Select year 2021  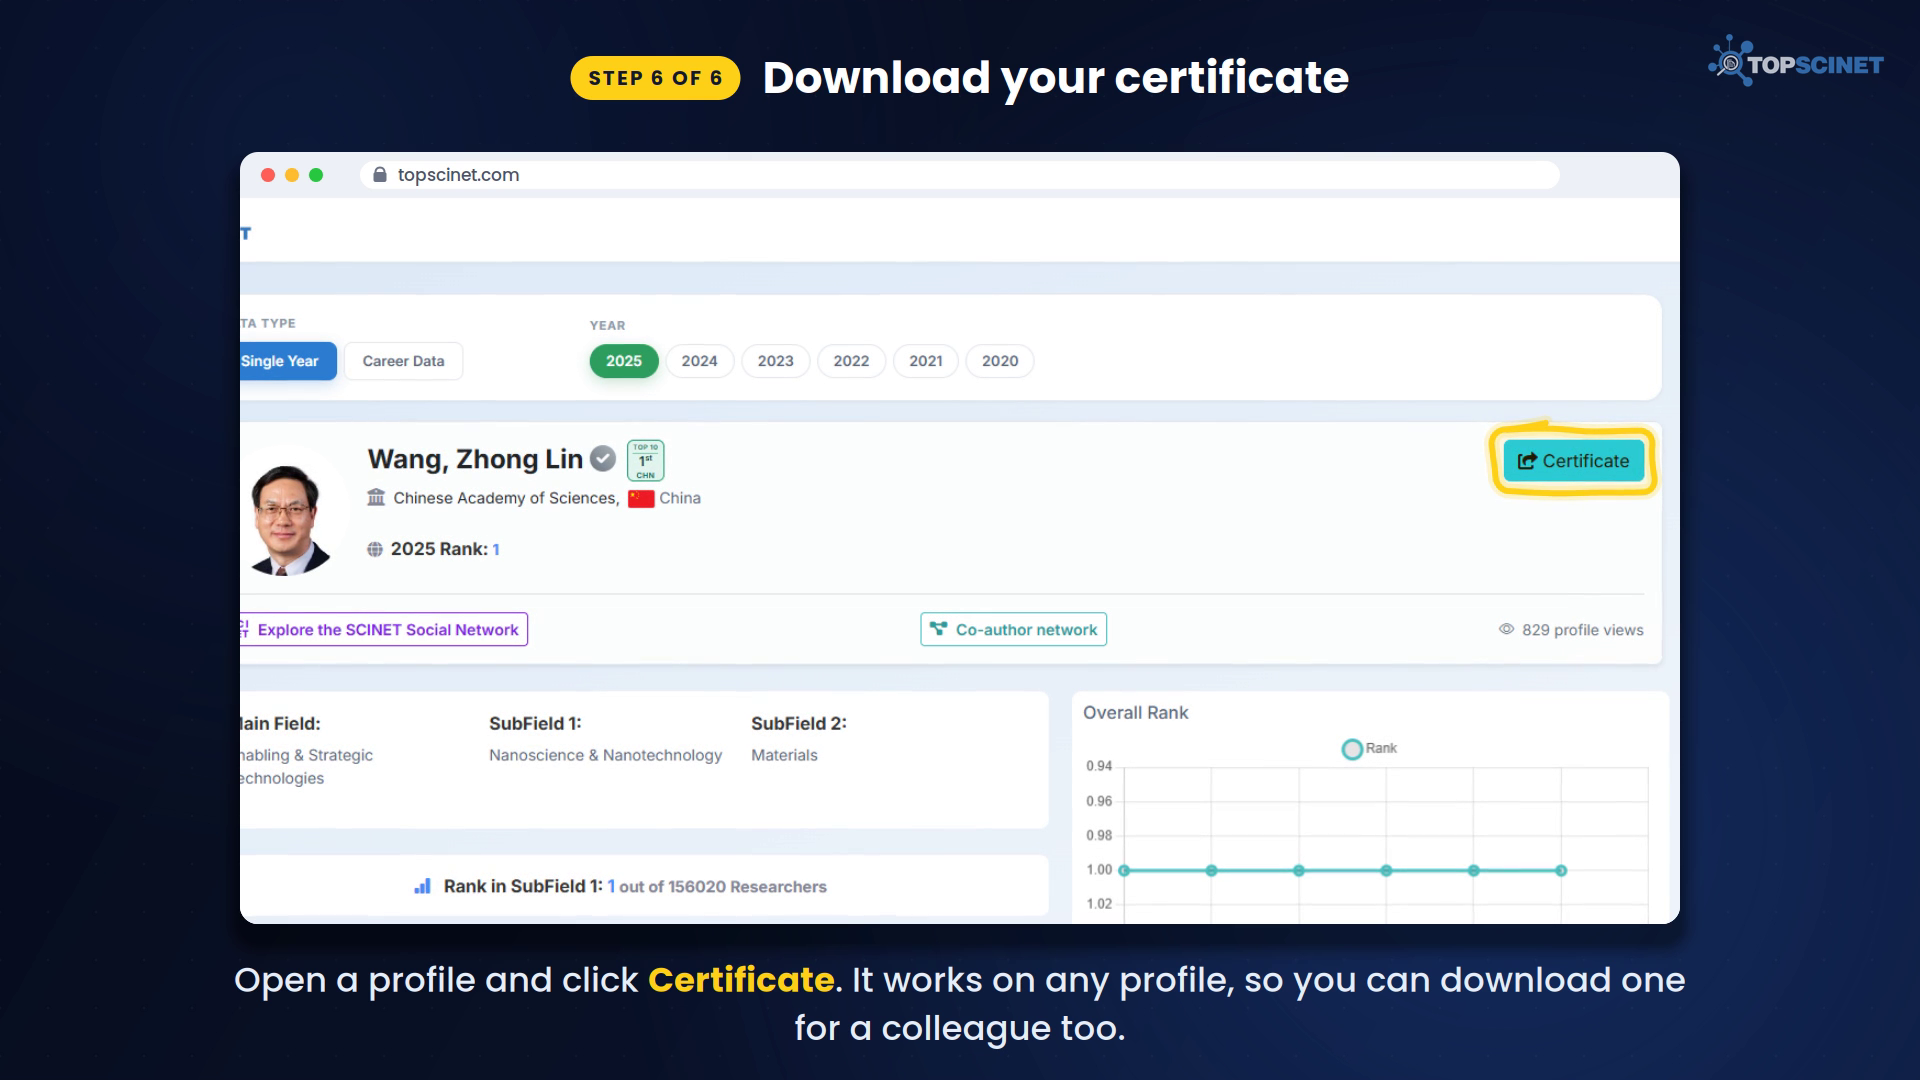(926, 361)
